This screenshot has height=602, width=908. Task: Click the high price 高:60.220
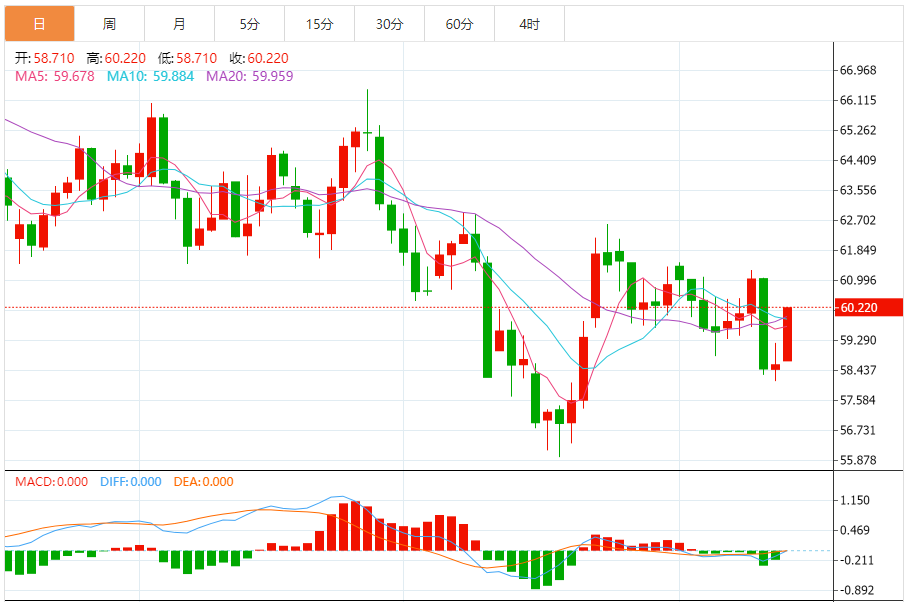pos(116,58)
